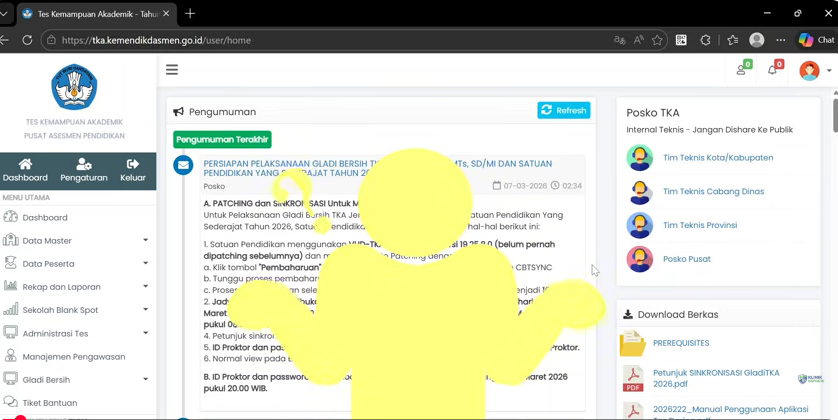Click Tim Teknis Kota/Kabupaten avatar icon

coord(640,158)
